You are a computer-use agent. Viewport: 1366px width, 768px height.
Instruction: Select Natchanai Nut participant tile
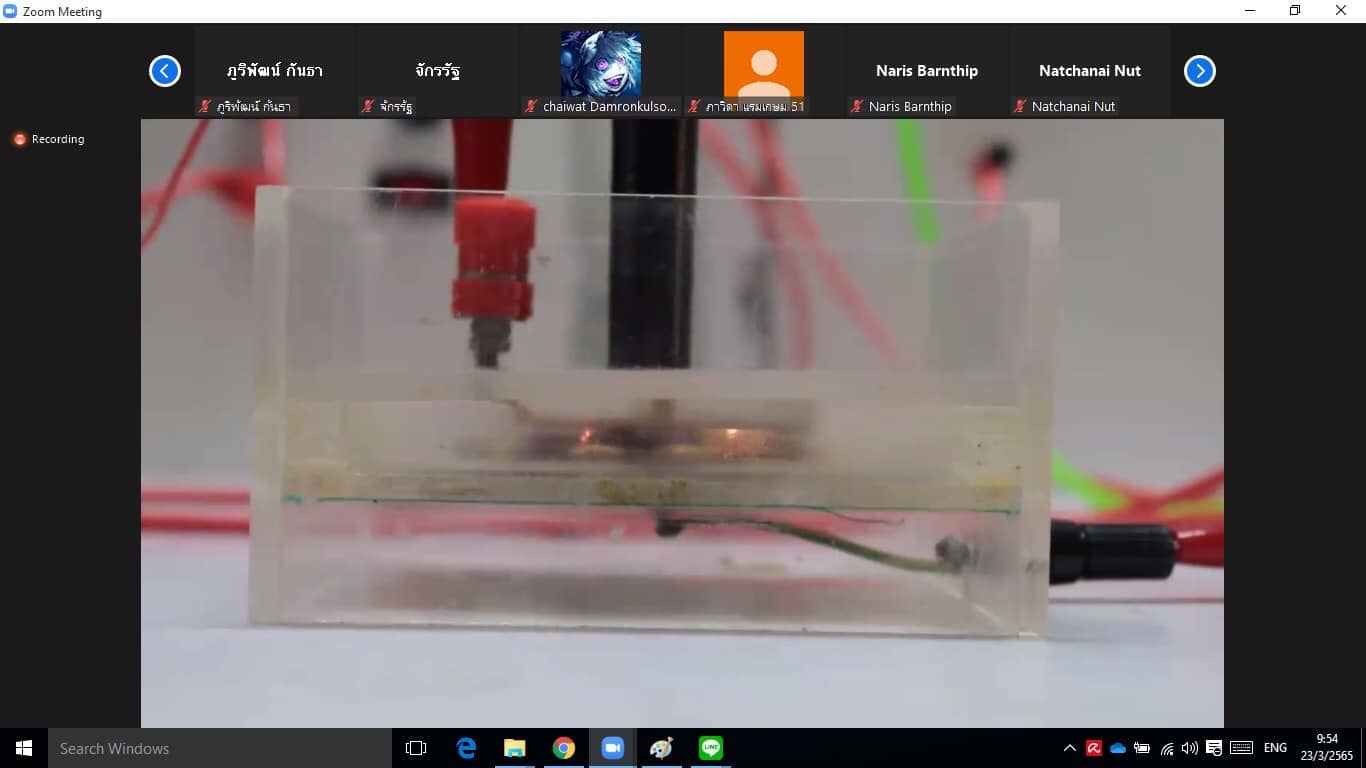click(1090, 72)
